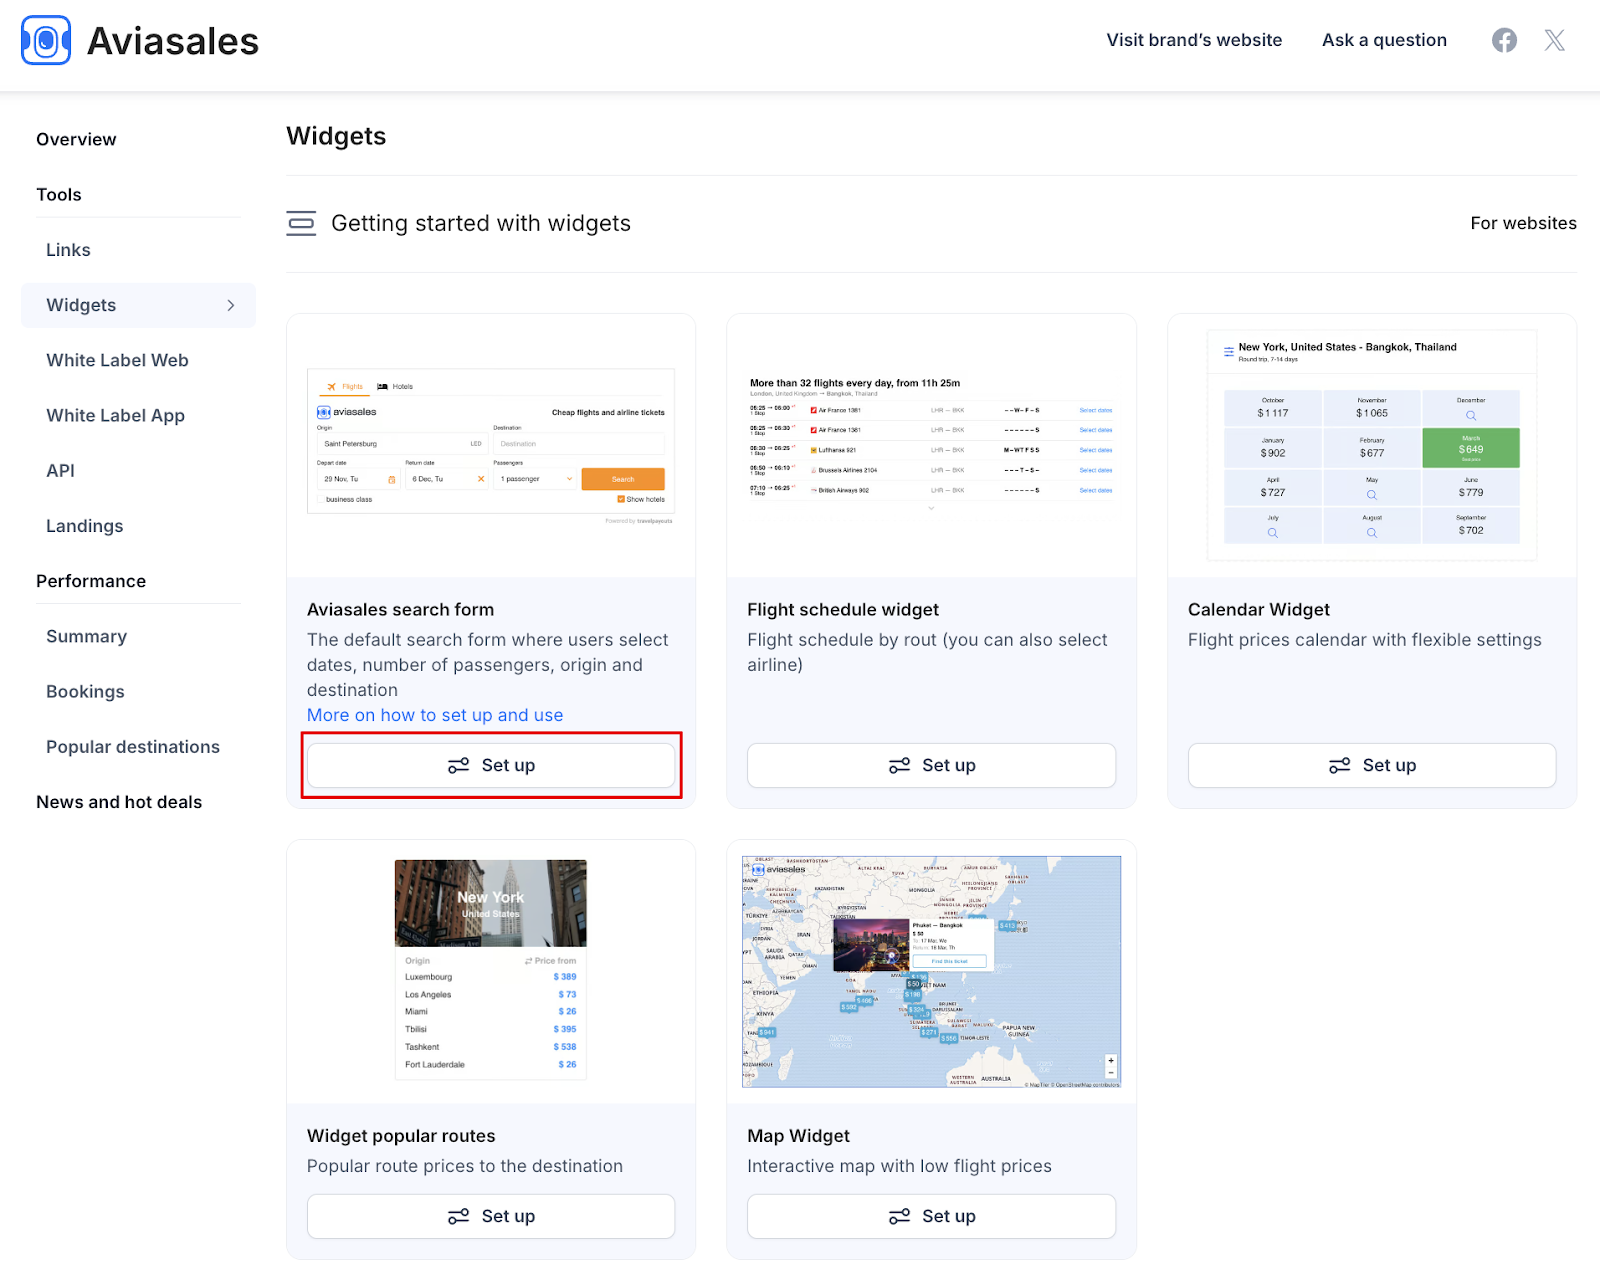Click Visit brand's website link
This screenshot has height=1285, width=1600.
tap(1194, 40)
